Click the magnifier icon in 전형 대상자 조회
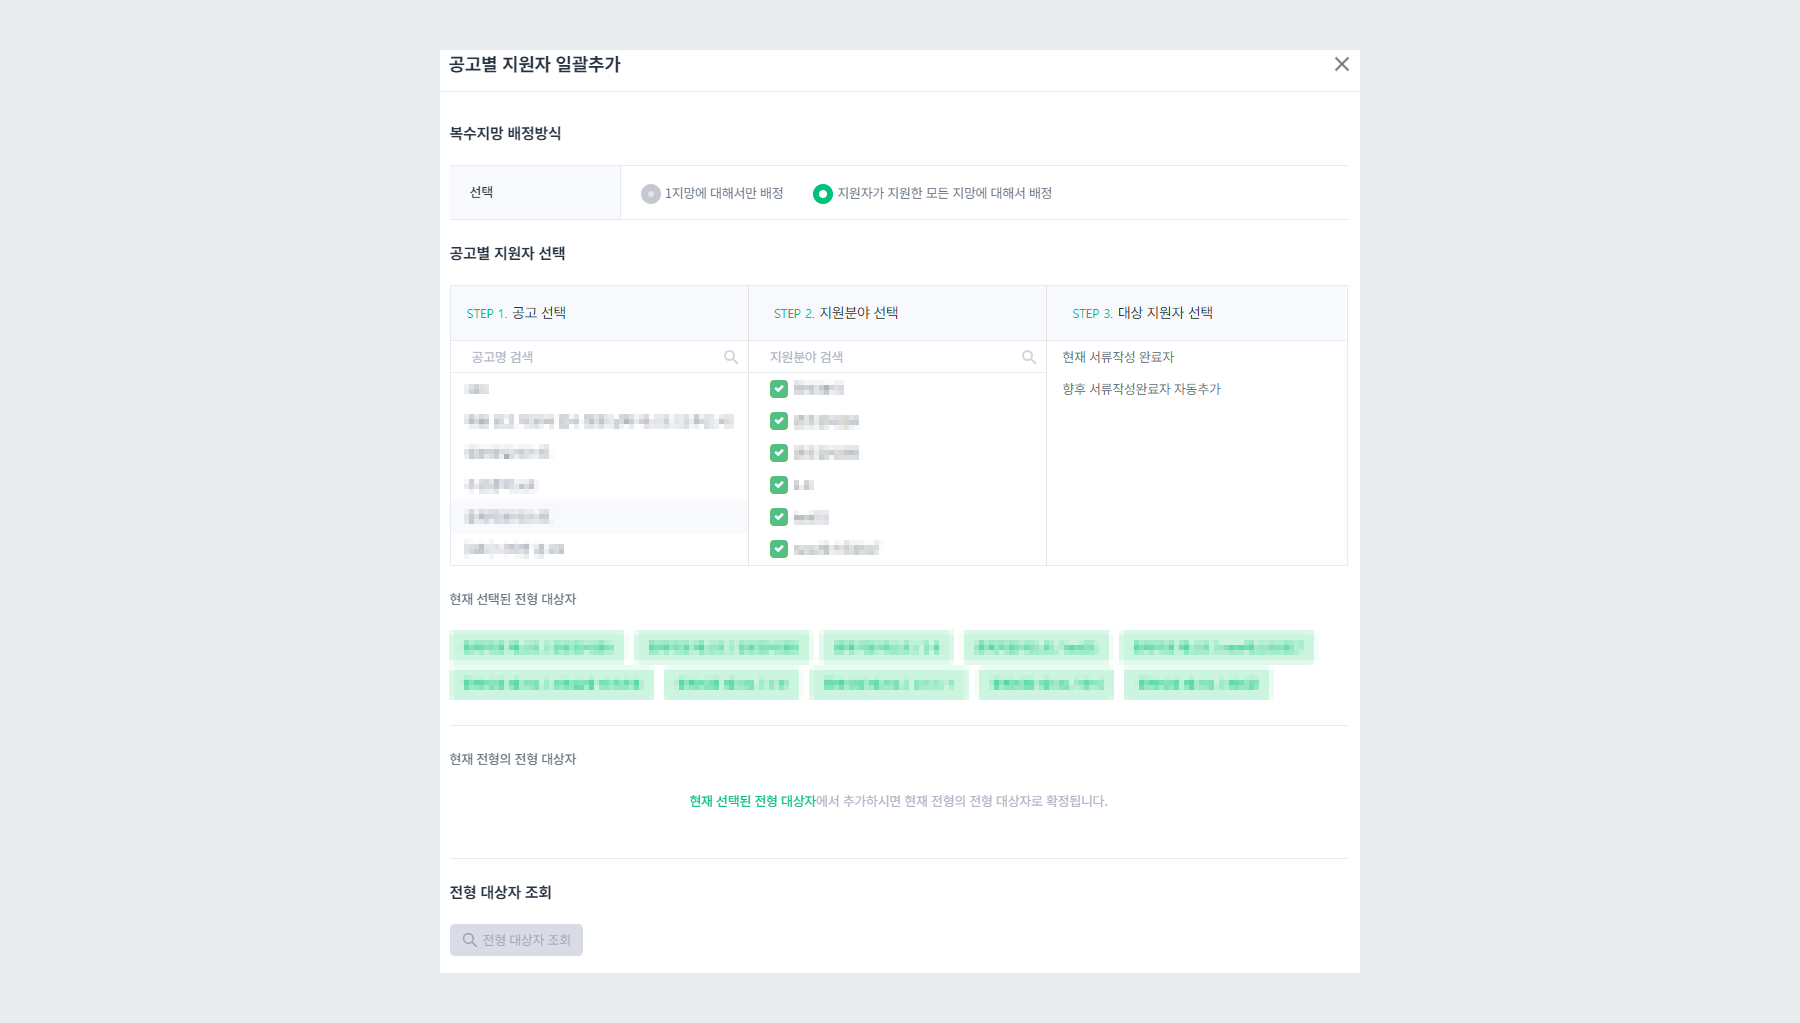This screenshot has height=1023, width=1800. [x=469, y=939]
